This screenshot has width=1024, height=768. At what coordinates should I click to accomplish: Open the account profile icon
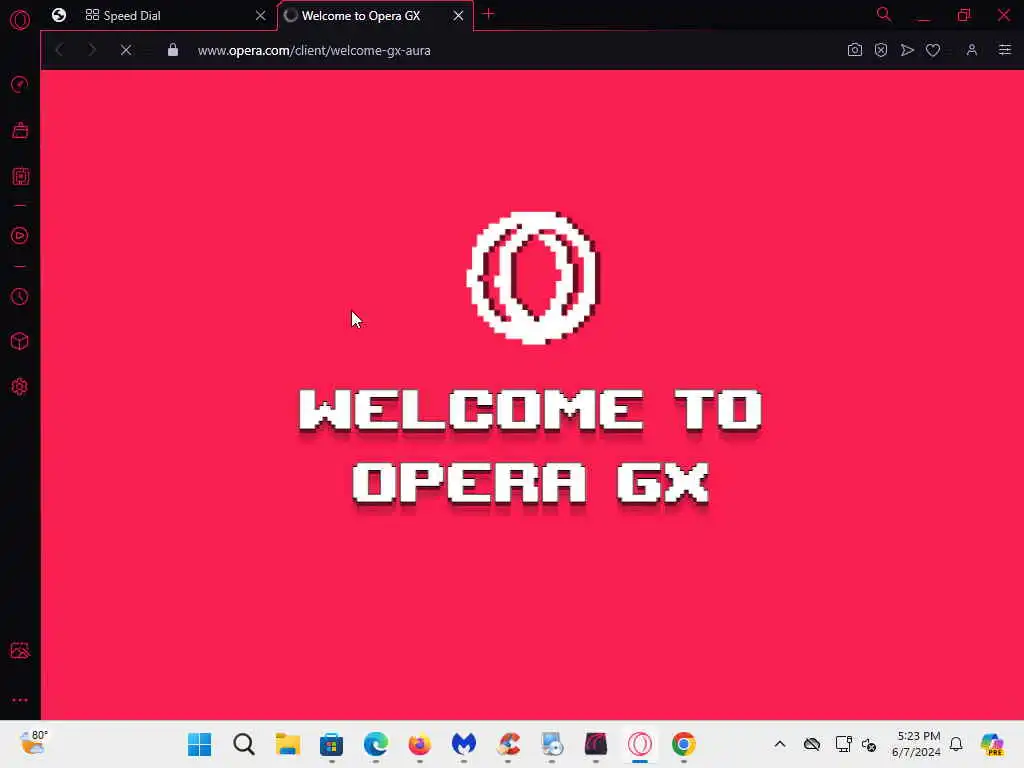pos(972,50)
